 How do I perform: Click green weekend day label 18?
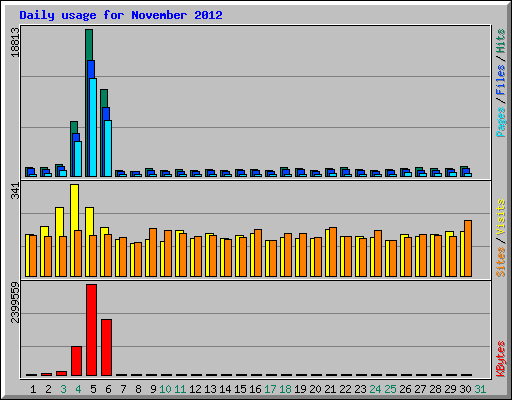(x=285, y=389)
